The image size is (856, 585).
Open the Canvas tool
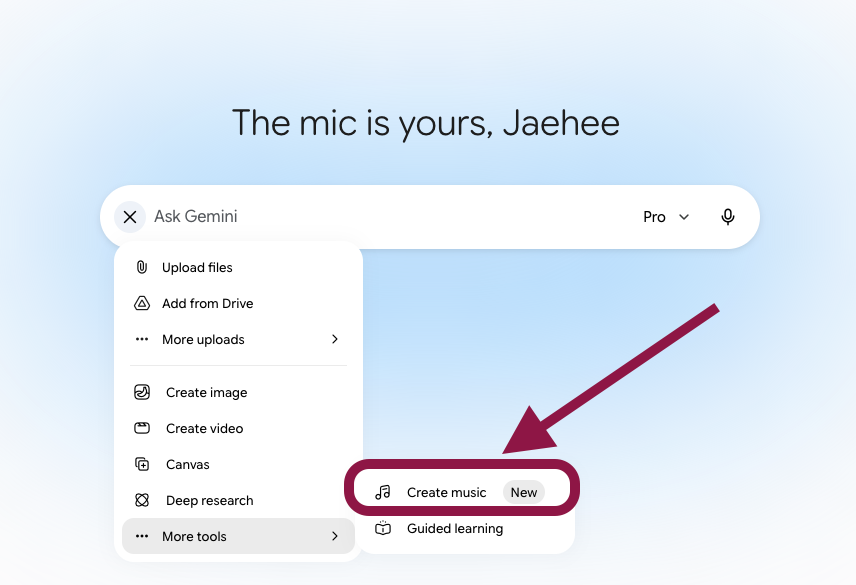click(238, 464)
